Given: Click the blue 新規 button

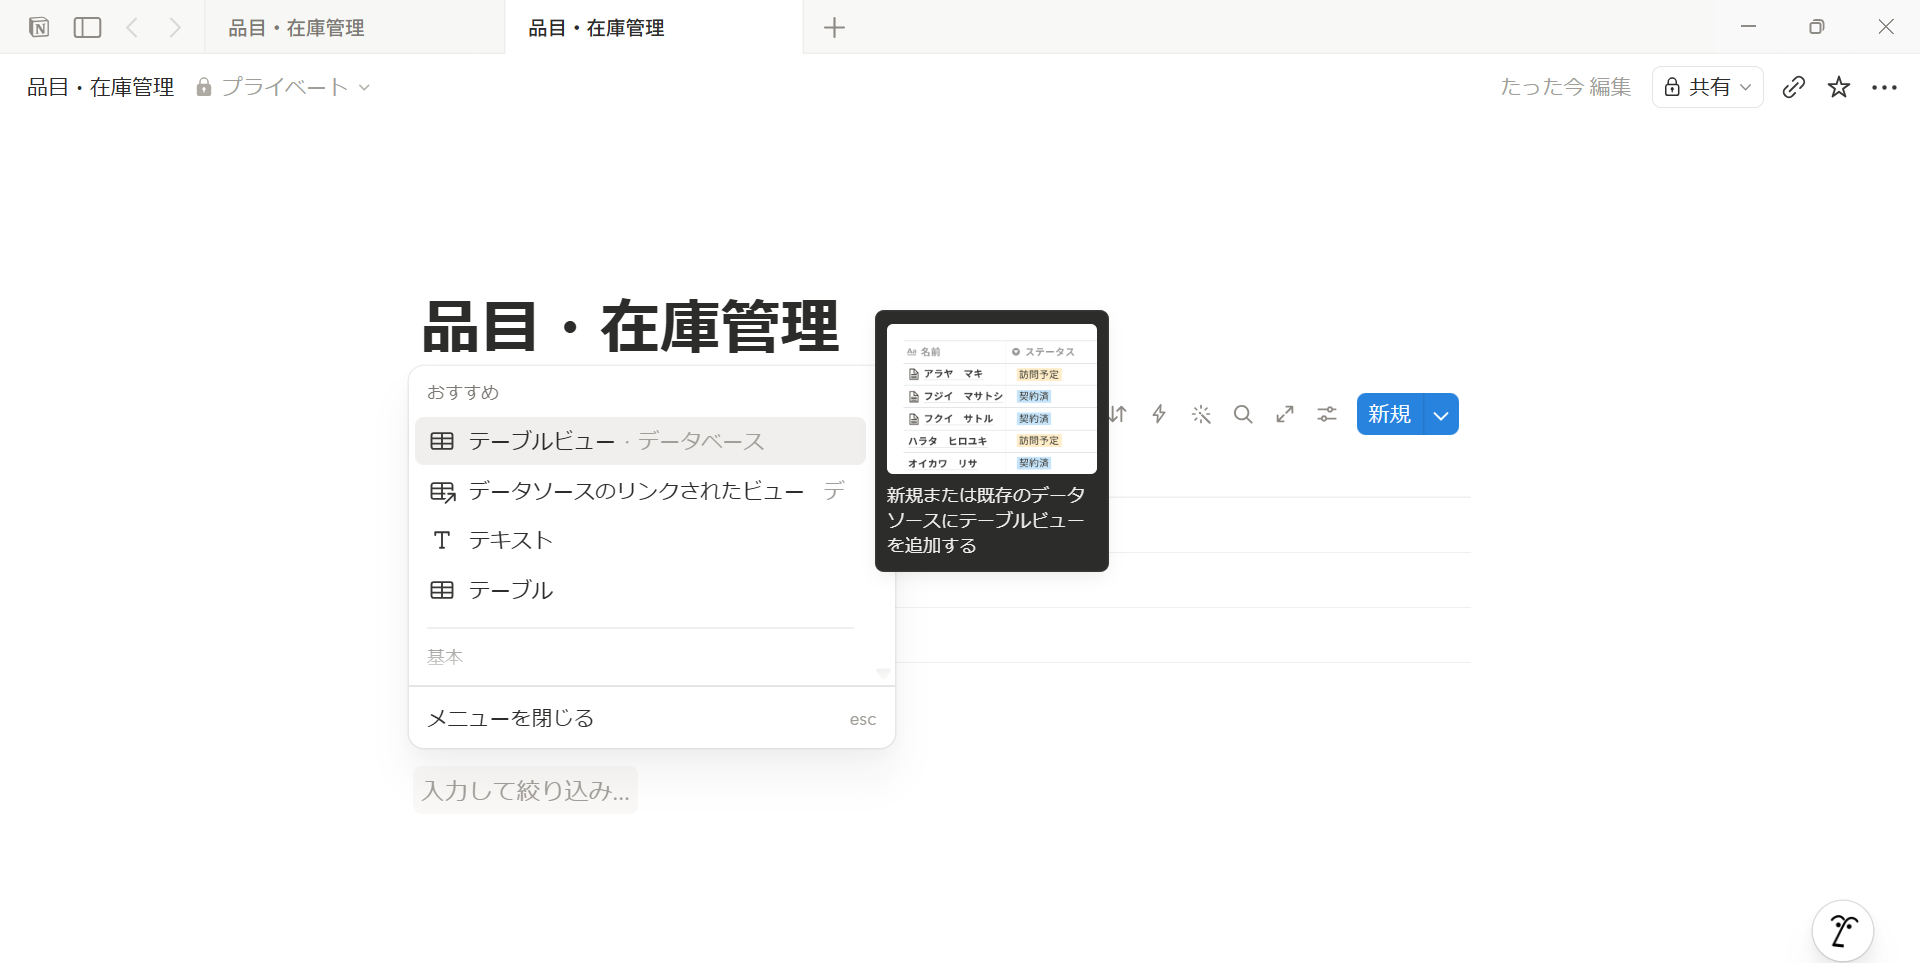Looking at the screenshot, I should coord(1390,414).
